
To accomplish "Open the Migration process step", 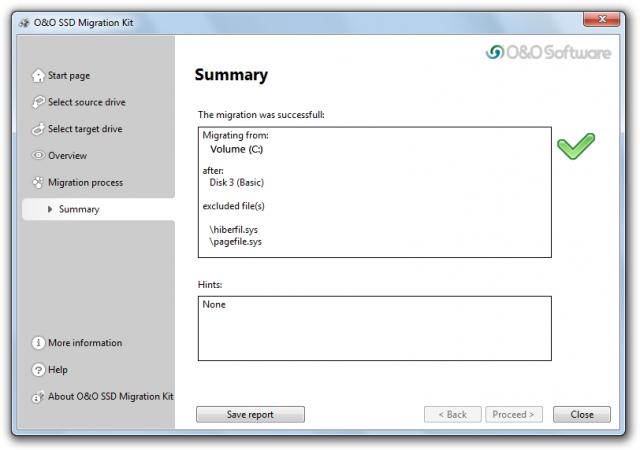I will tap(85, 183).
